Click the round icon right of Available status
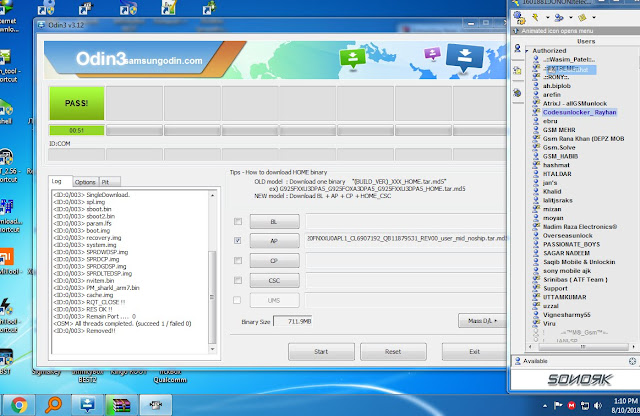The width and height of the screenshot is (640, 416). [632, 361]
